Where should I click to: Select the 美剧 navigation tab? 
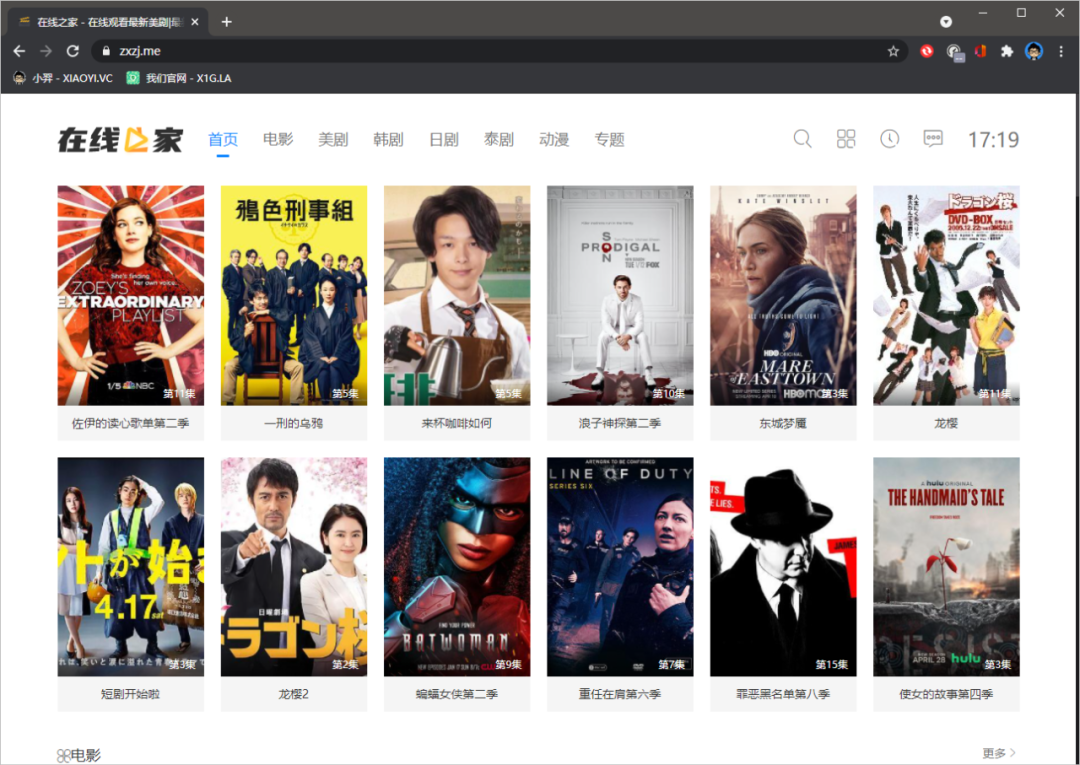333,140
